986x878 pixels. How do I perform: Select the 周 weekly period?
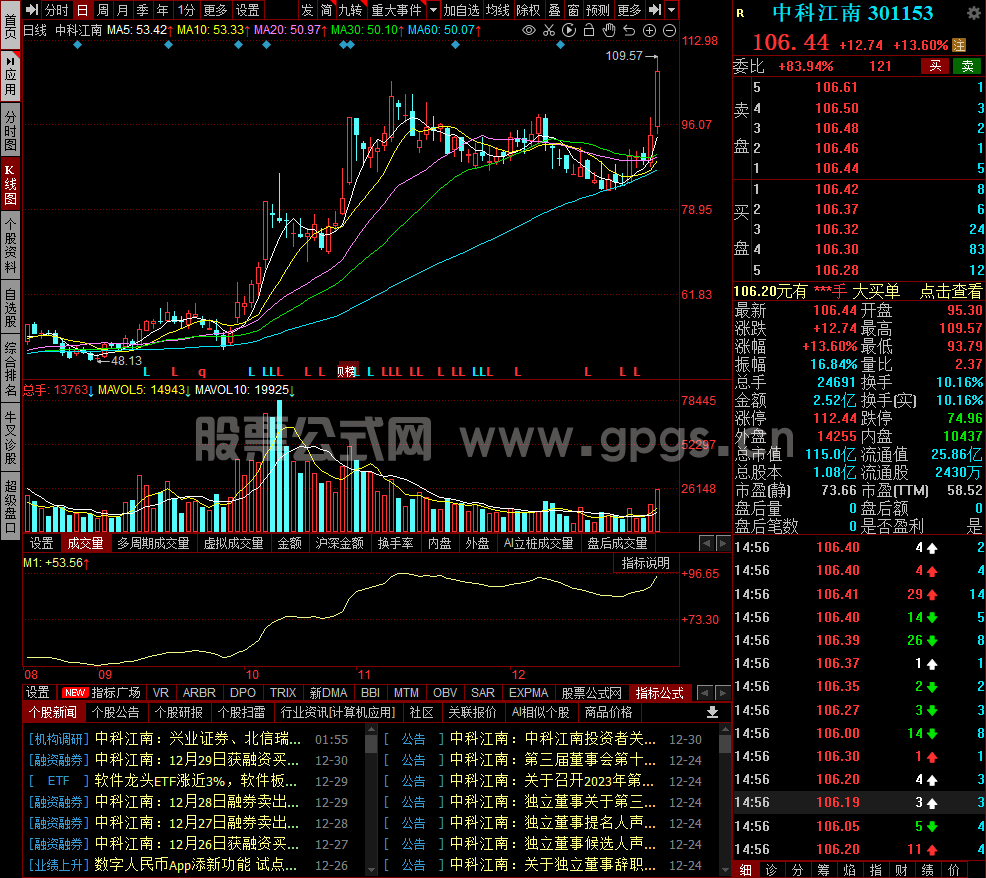pyautogui.click(x=102, y=10)
